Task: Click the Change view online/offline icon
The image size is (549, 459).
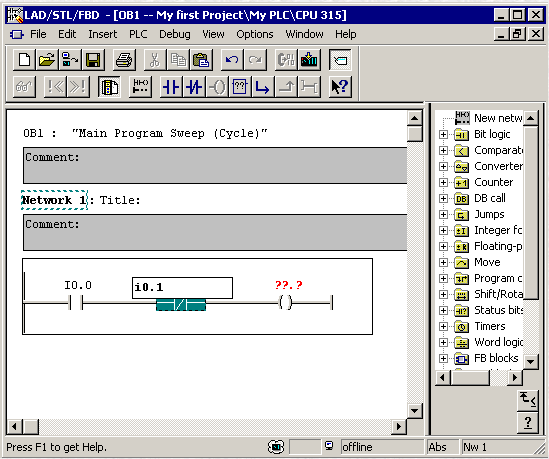Action: tap(286, 60)
